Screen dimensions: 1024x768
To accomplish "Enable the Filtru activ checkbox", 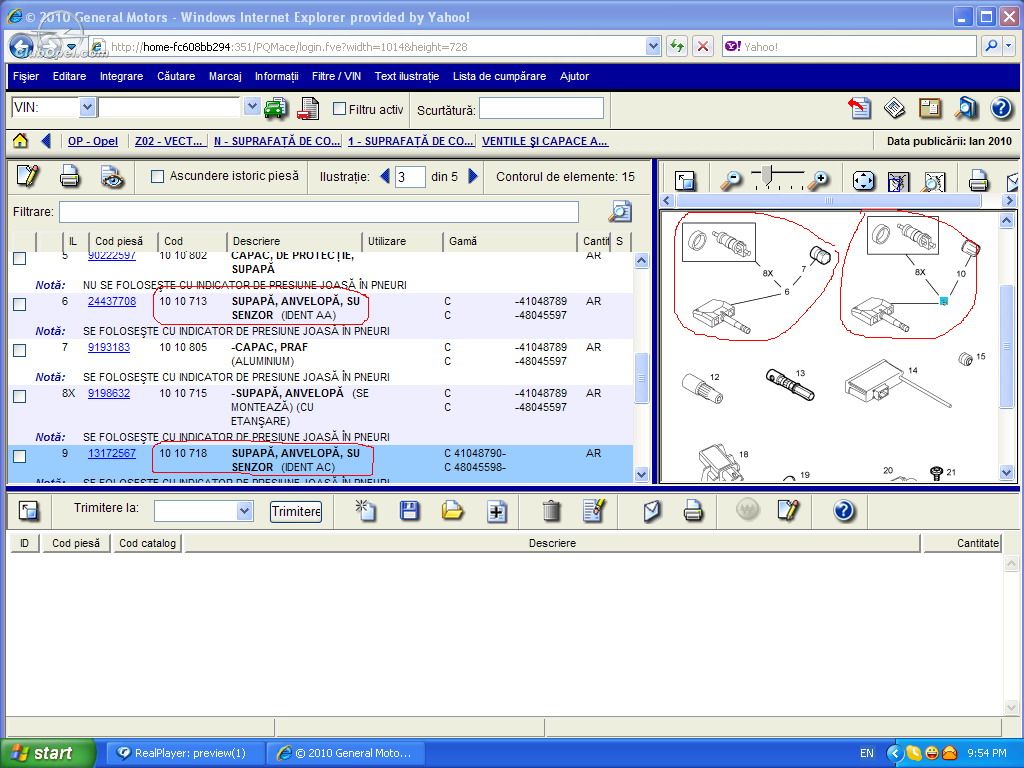I will click(x=340, y=109).
